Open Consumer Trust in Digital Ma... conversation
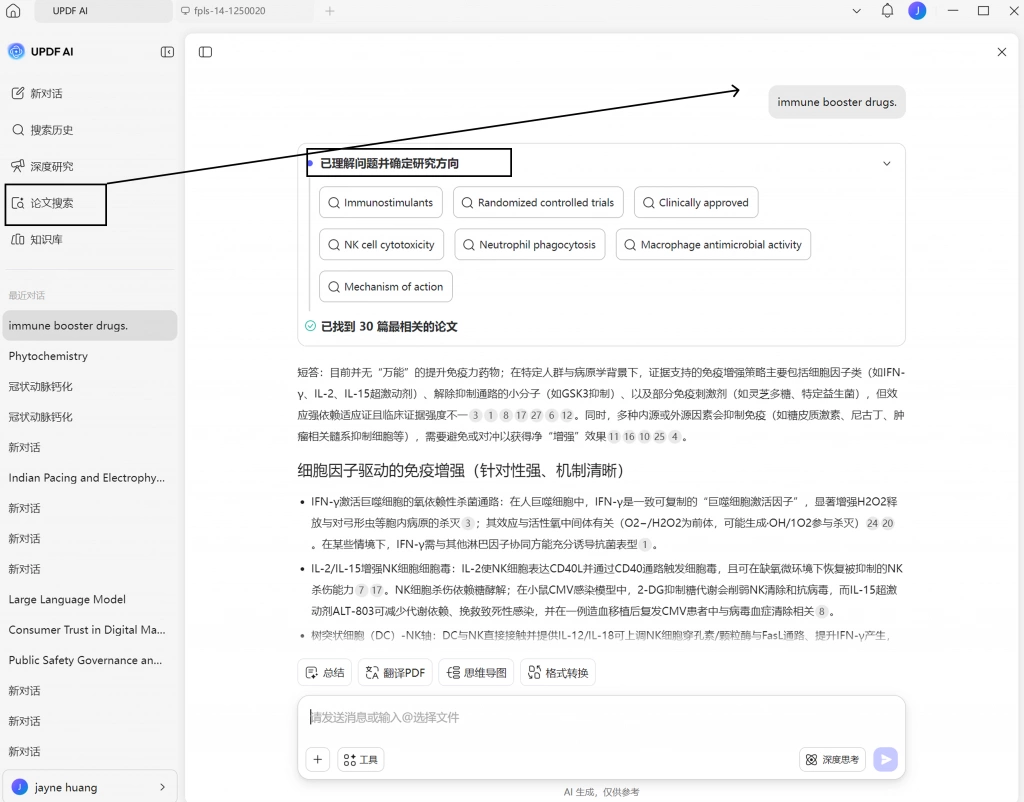 [89, 630]
